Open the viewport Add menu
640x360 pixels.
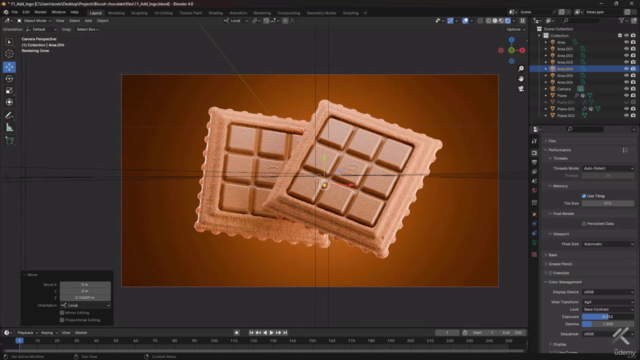(x=88, y=21)
